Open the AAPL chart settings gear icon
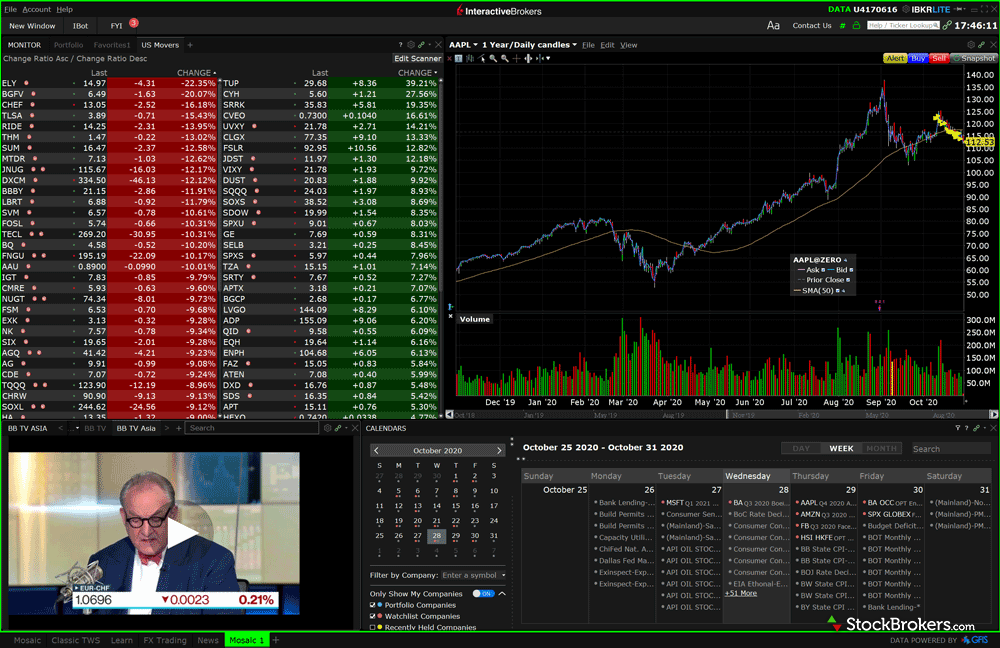 click(971, 45)
